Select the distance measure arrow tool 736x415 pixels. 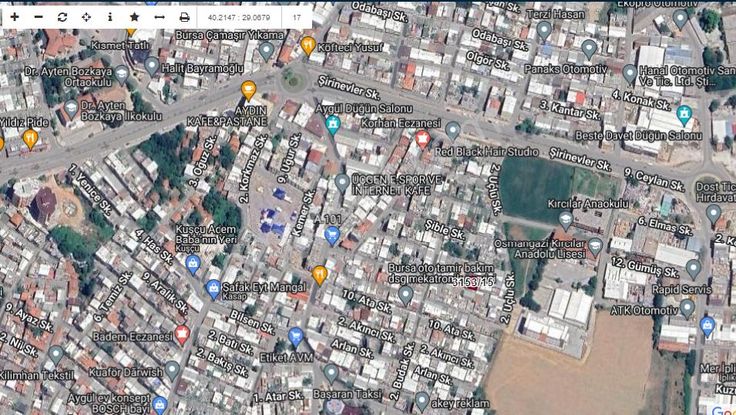[x=159, y=17]
